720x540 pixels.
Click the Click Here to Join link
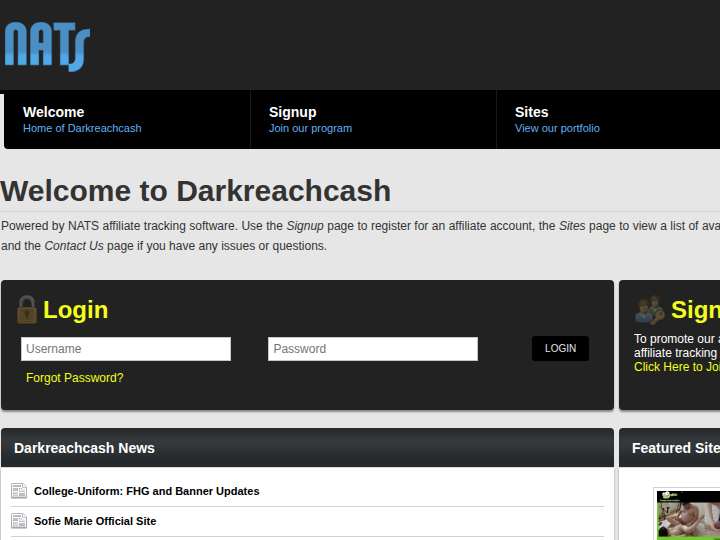click(x=677, y=367)
